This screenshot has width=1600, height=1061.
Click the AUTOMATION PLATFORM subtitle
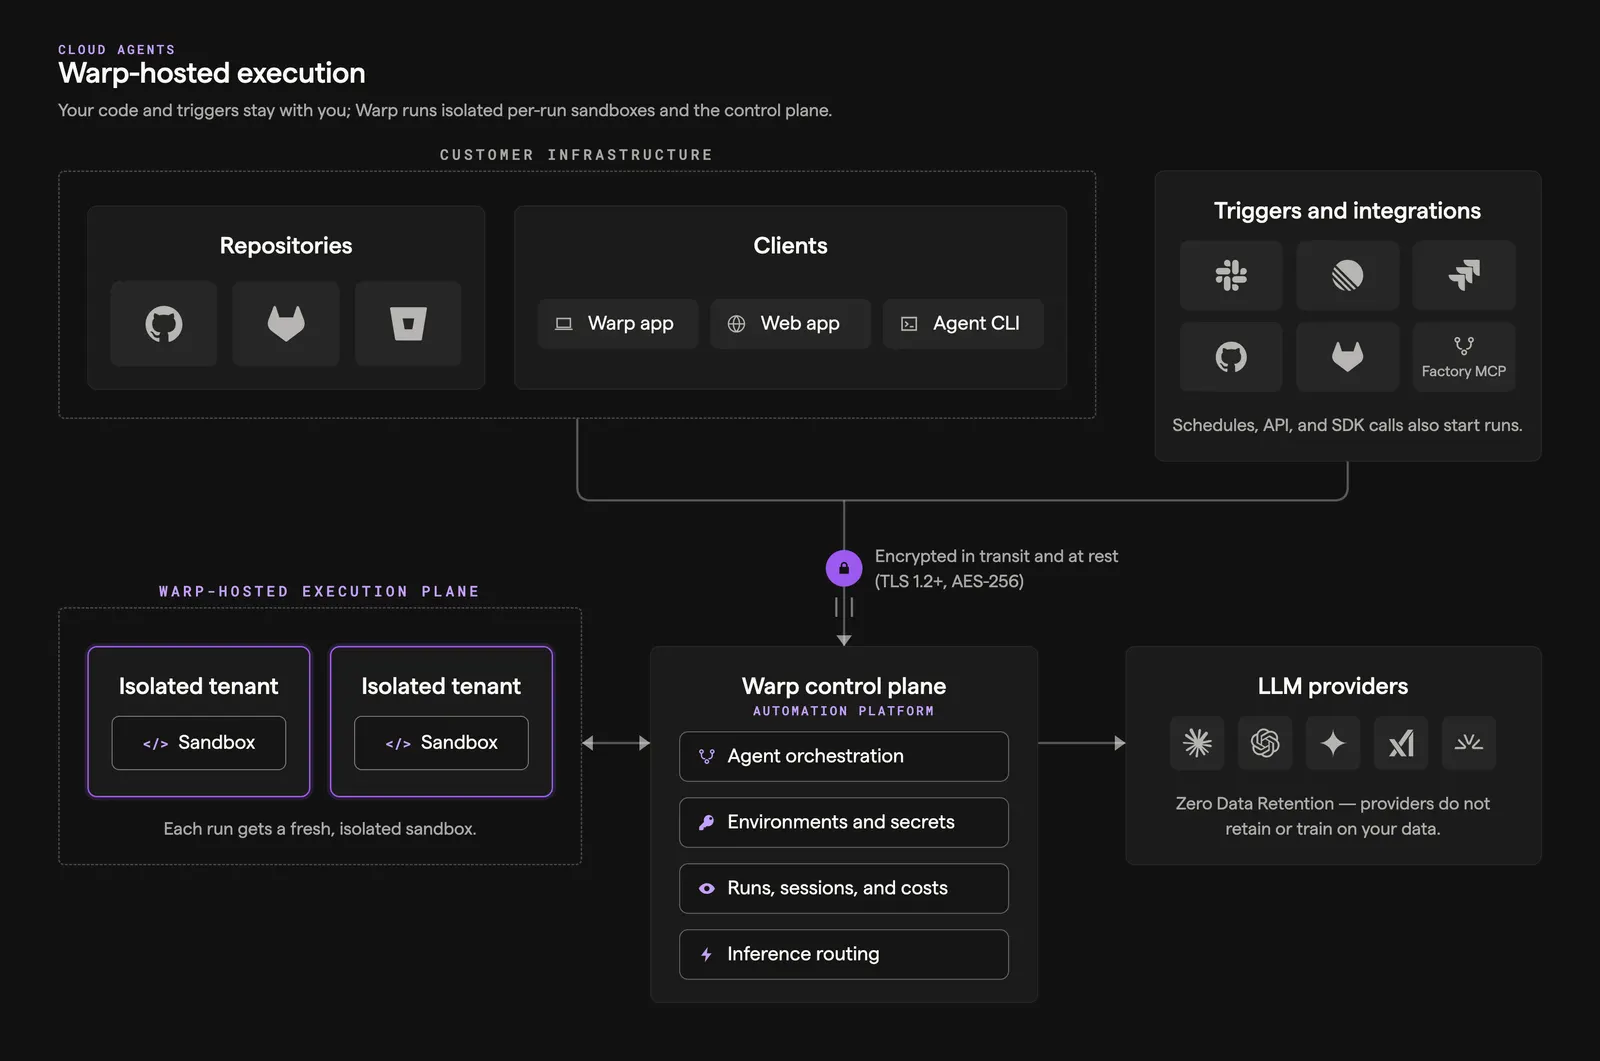(844, 711)
